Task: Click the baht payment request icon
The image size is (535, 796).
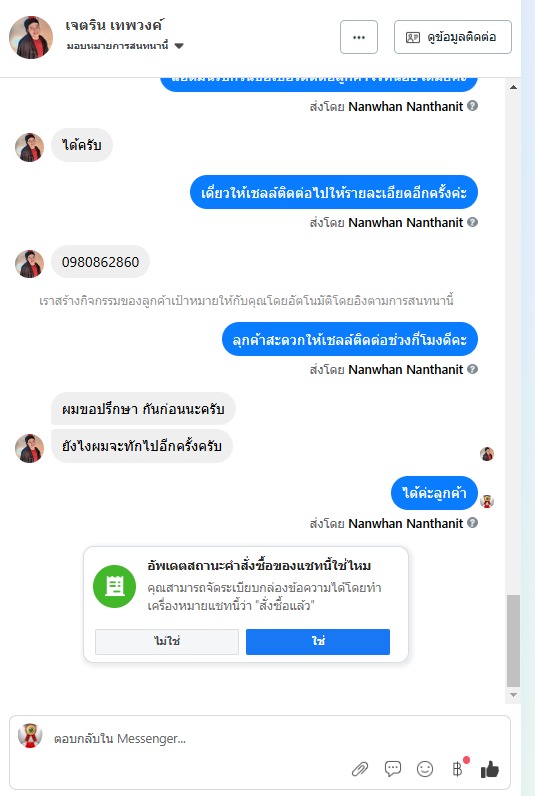Action: coord(457,769)
